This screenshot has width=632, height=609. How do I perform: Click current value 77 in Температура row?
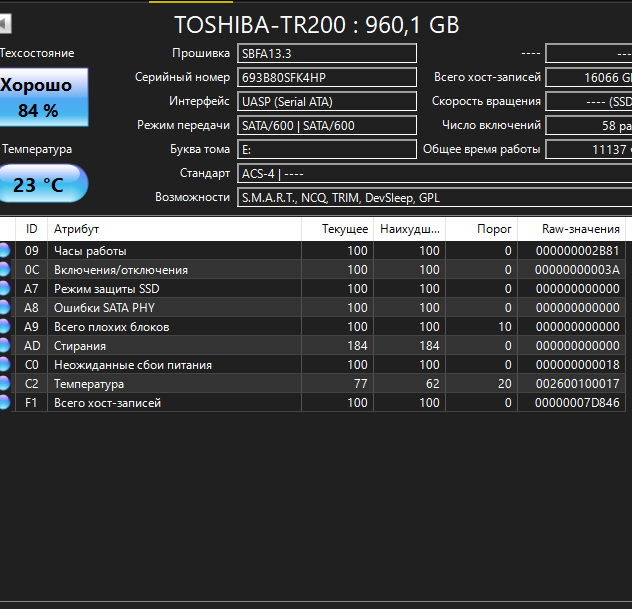(x=361, y=383)
